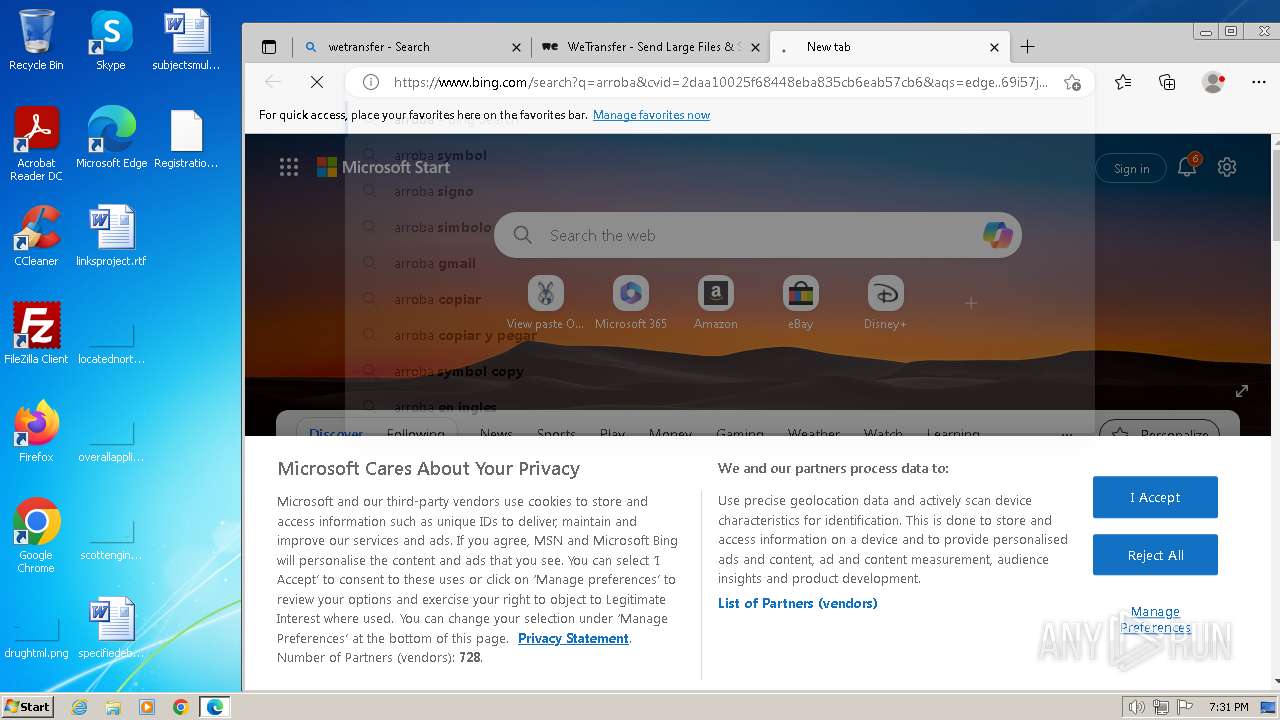Open CCleaner desktop shortcut

[x=36, y=235]
